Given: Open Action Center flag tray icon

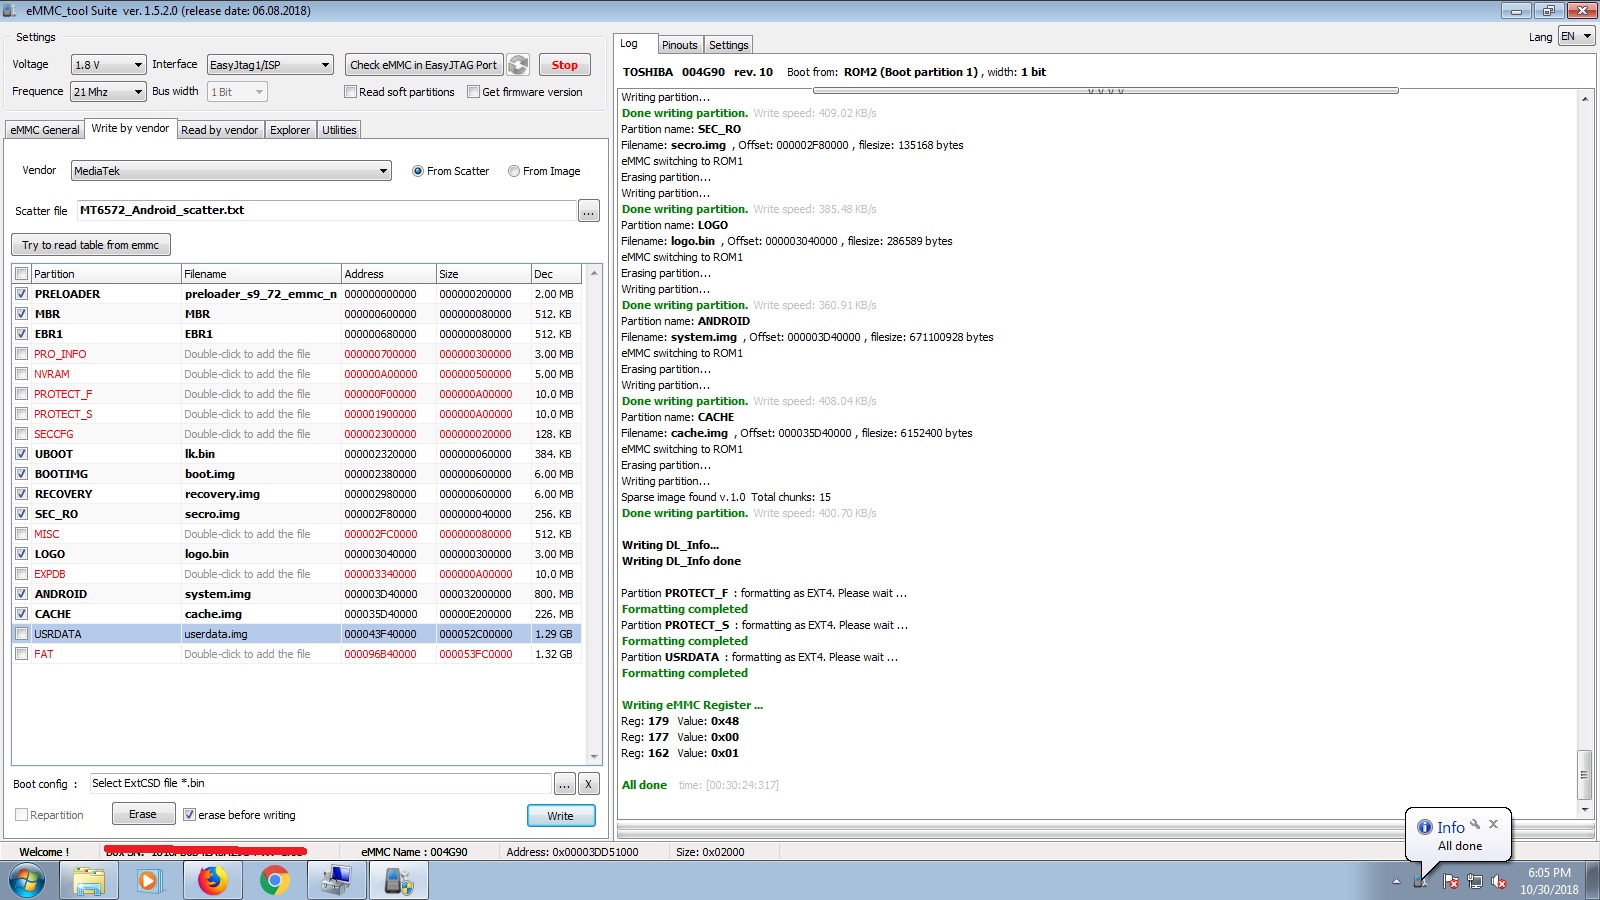Looking at the screenshot, I should [1450, 881].
